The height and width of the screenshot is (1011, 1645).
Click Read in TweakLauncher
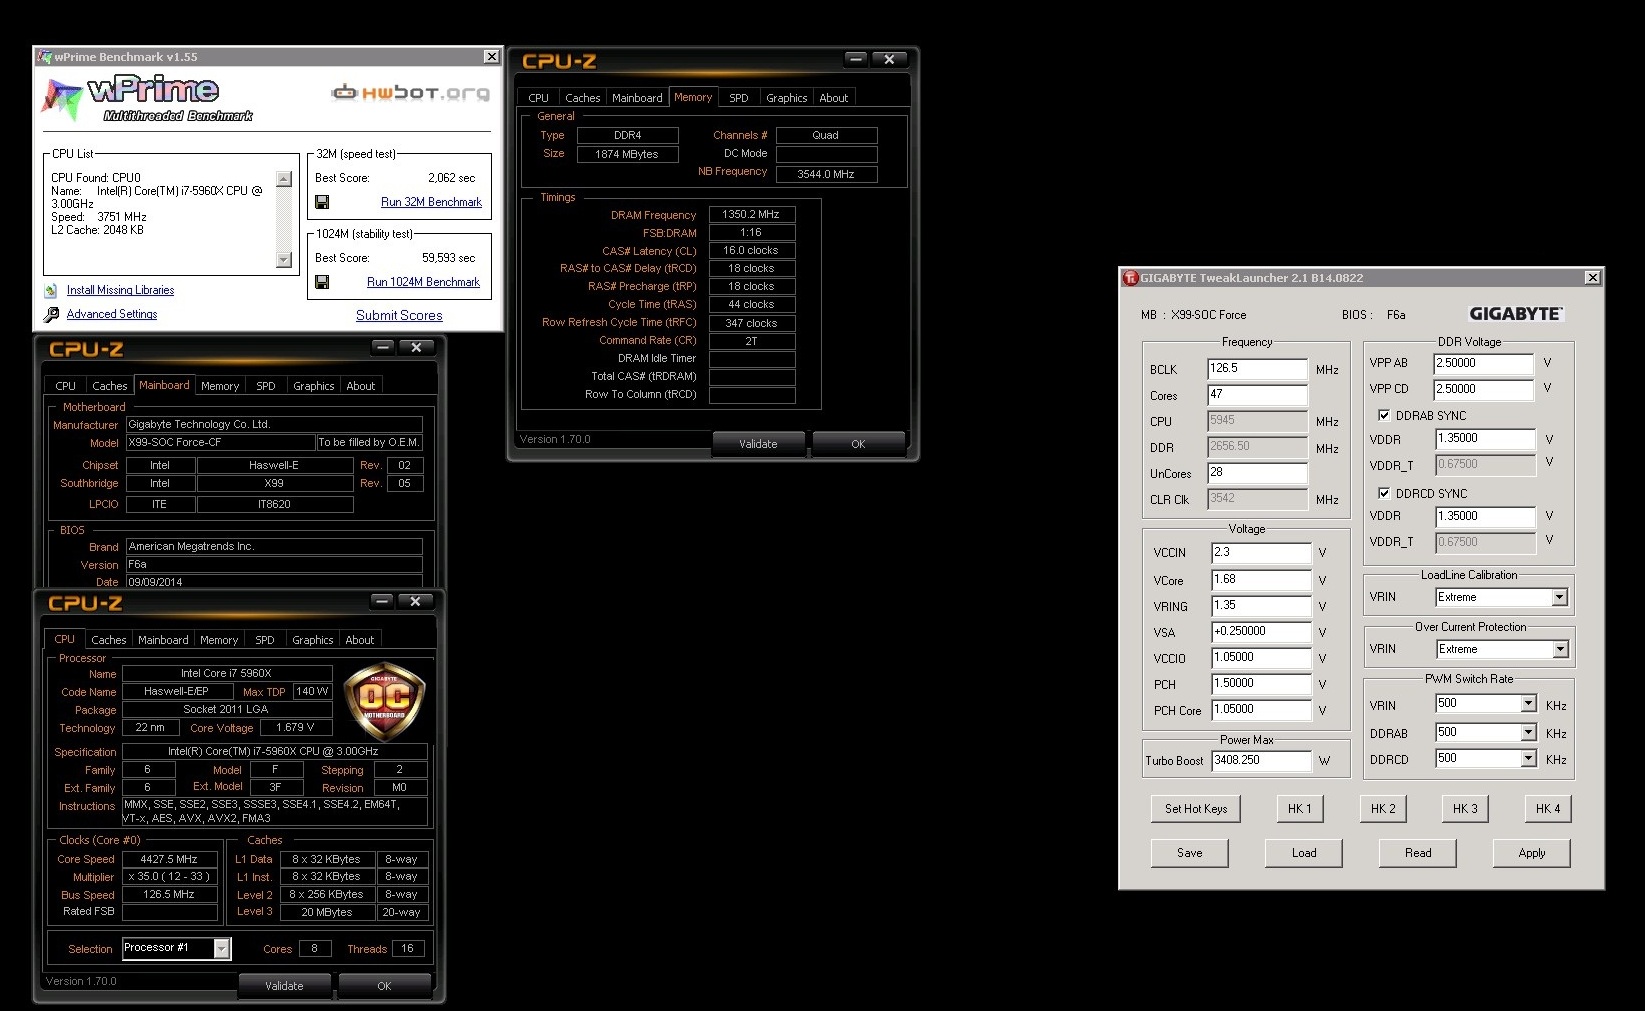pyautogui.click(x=1418, y=853)
